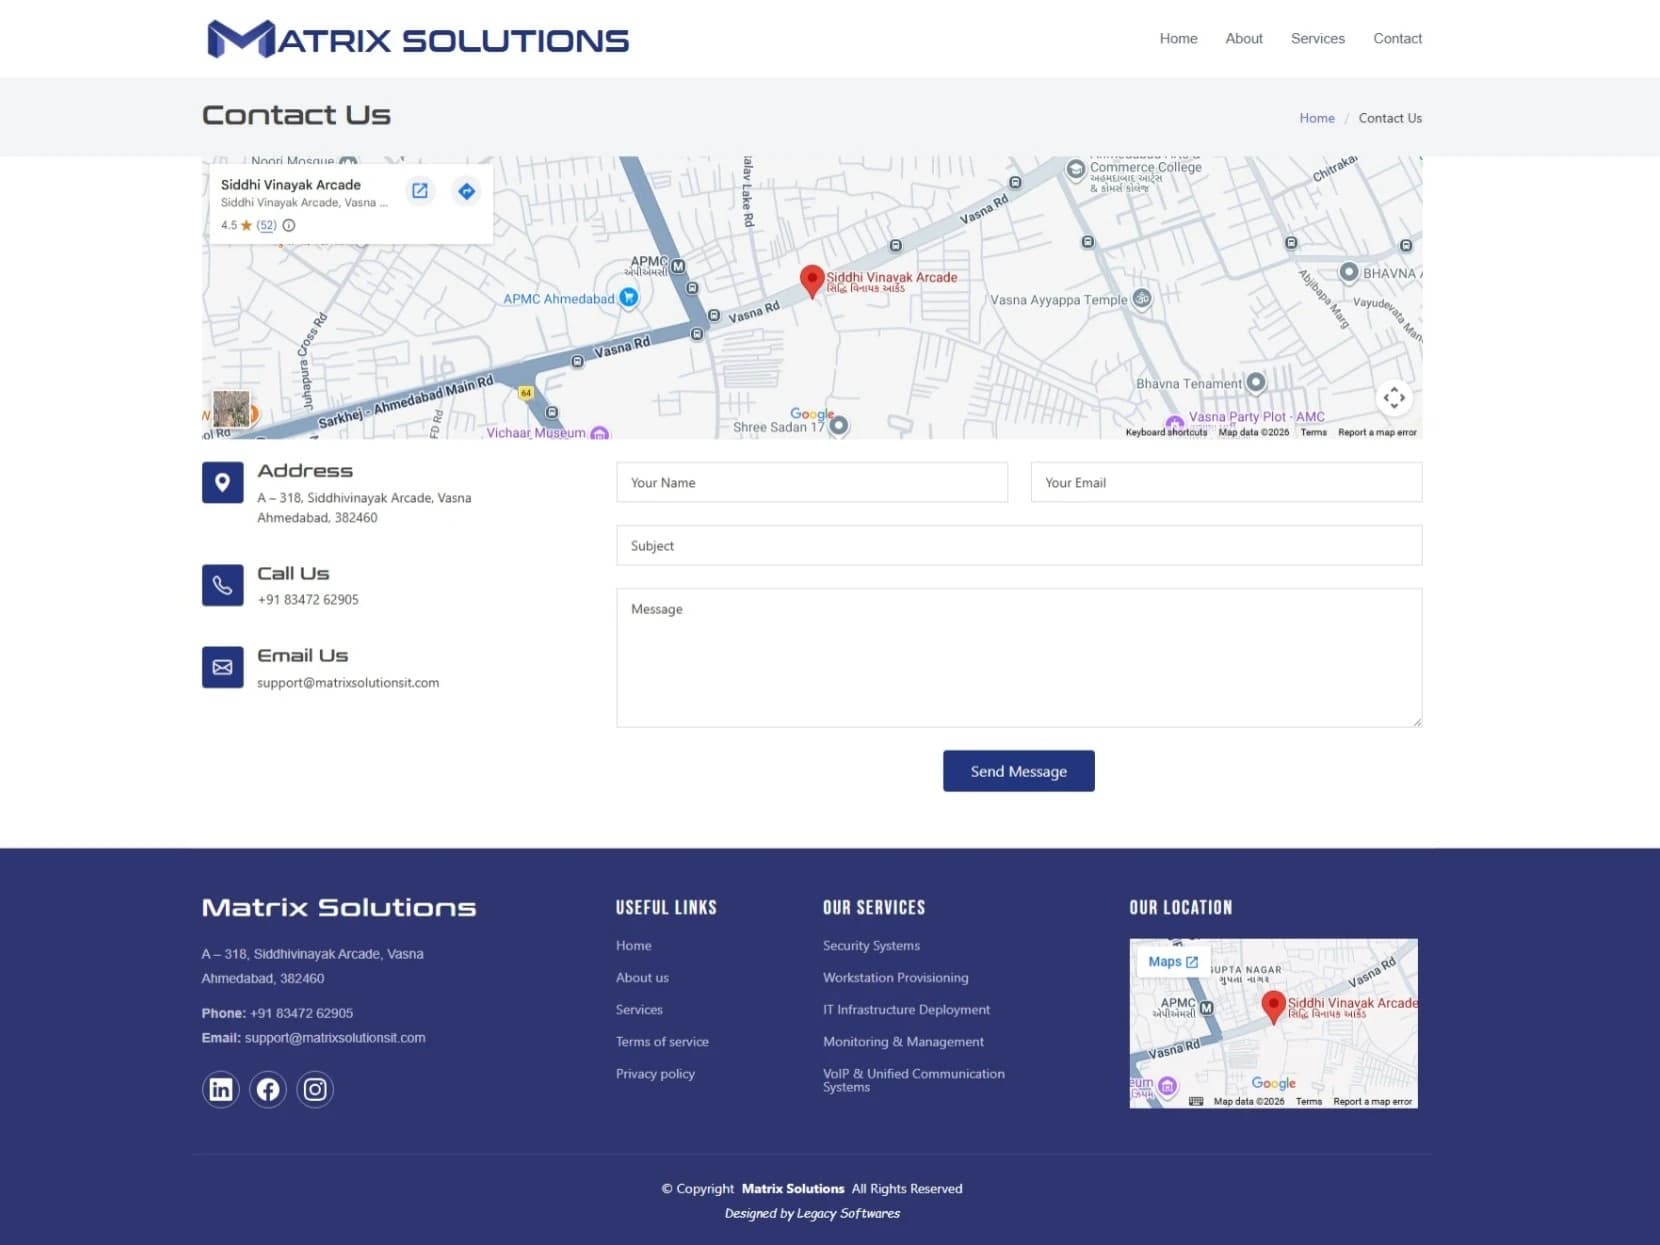Click the APMC Ahmedabad shopping marker
1660x1245 pixels.
tap(629, 297)
